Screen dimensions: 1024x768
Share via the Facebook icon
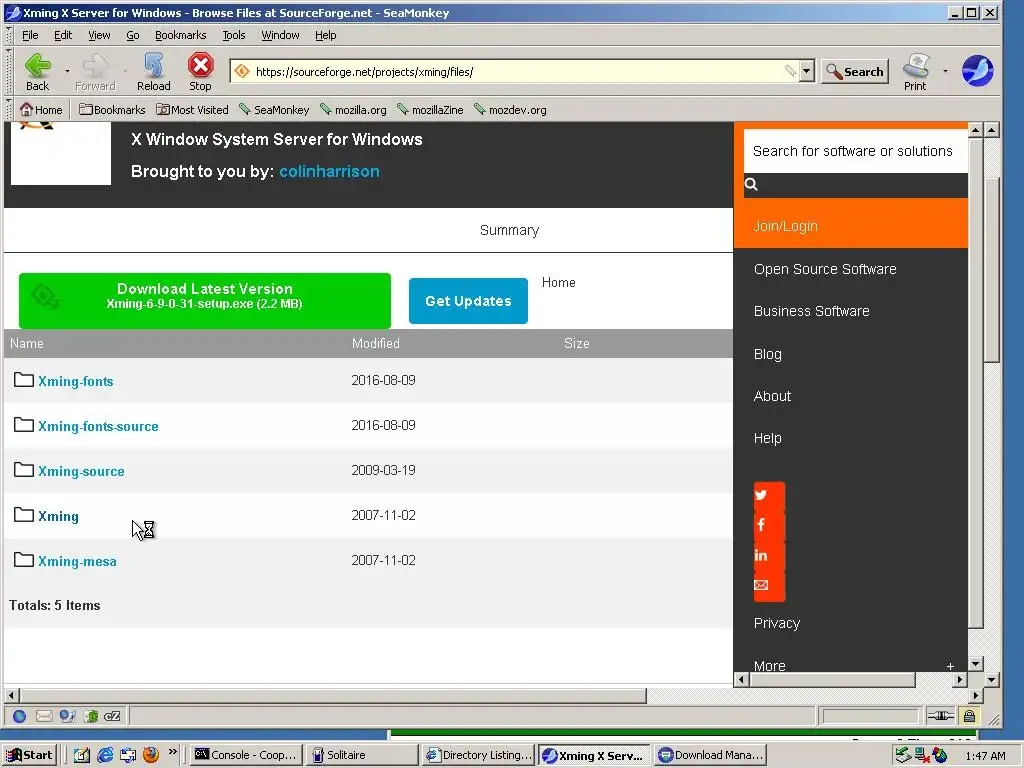(x=761, y=524)
